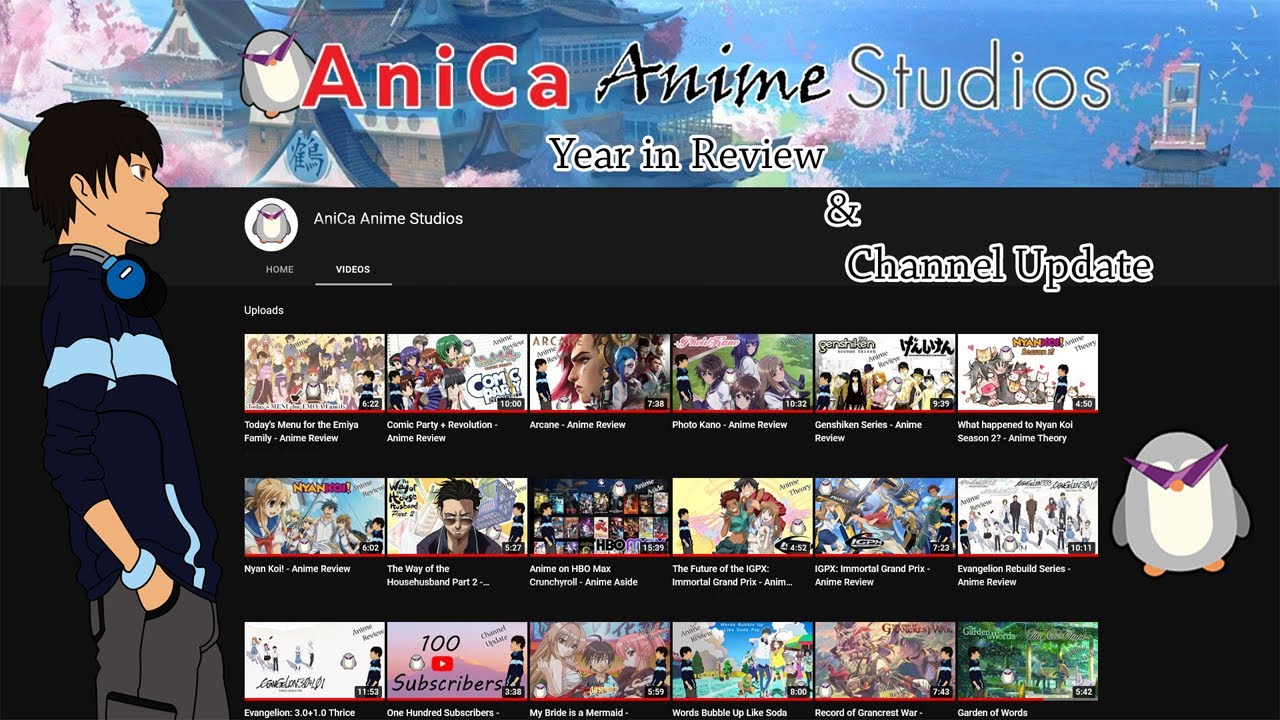The height and width of the screenshot is (720, 1280).
Task: Open the Photo Kano review thumbnail
Action: coord(742,373)
